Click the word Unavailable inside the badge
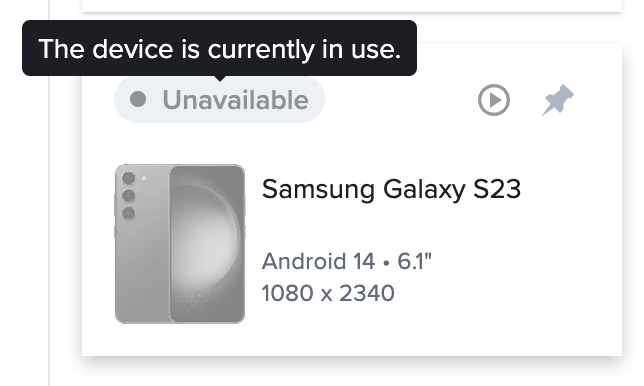This screenshot has height=386, width=644. coord(235,100)
